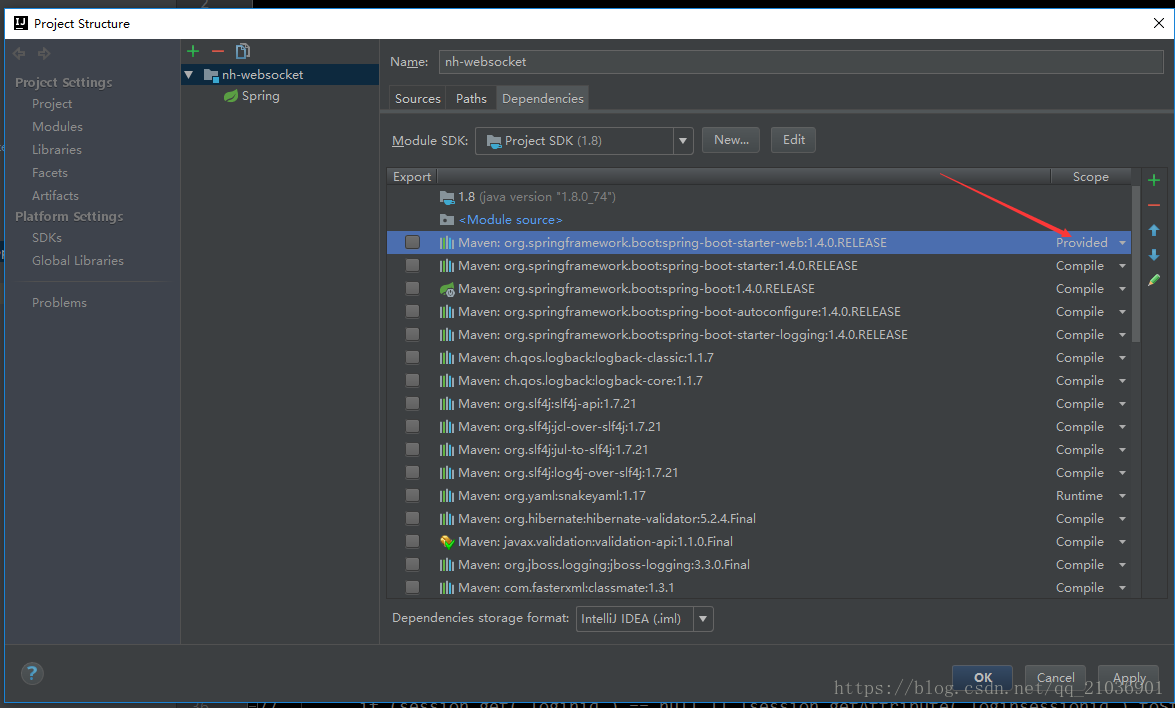Click Module source folder icon
1175x708 pixels.
(447, 220)
